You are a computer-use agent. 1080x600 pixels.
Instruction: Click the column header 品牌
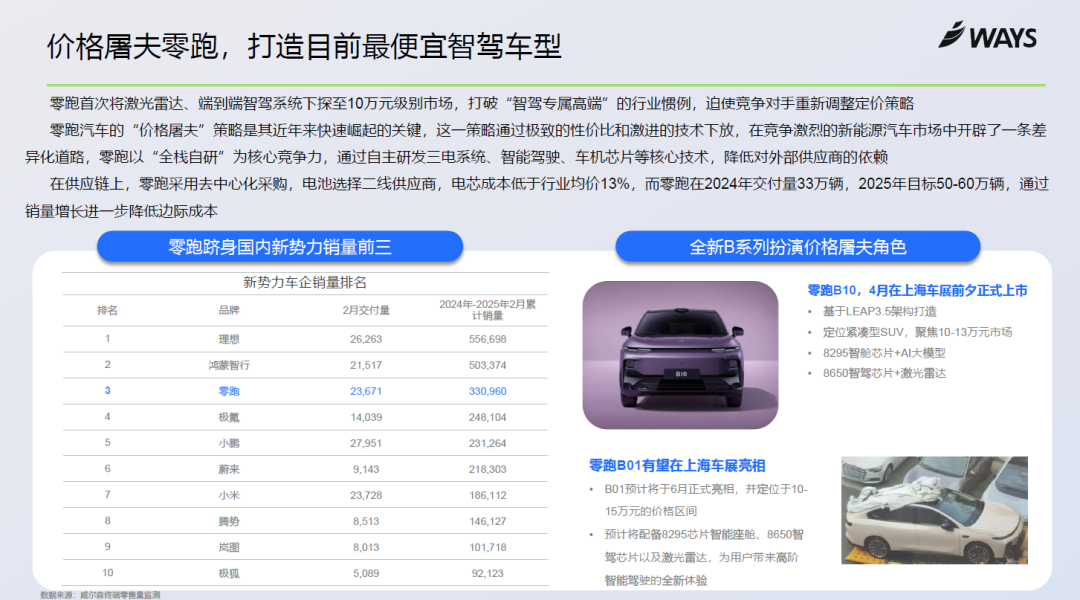(x=229, y=310)
